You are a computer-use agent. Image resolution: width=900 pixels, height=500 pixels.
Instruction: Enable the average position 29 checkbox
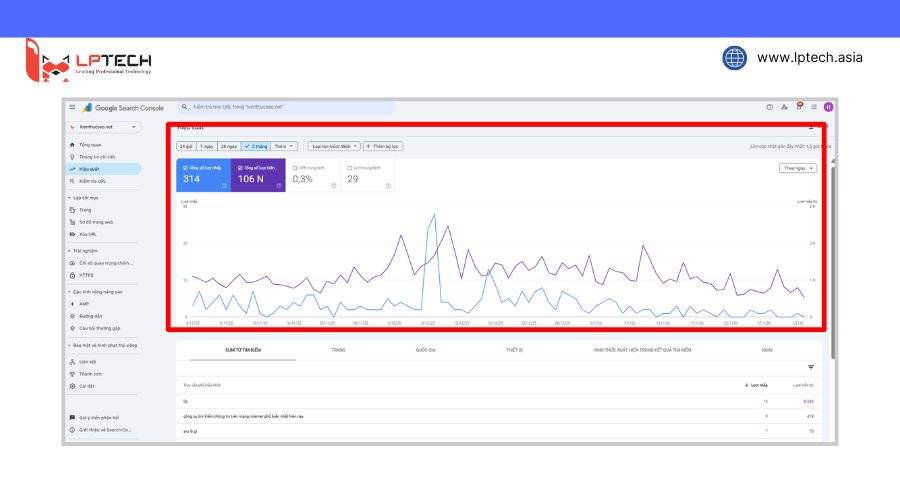(350, 168)
